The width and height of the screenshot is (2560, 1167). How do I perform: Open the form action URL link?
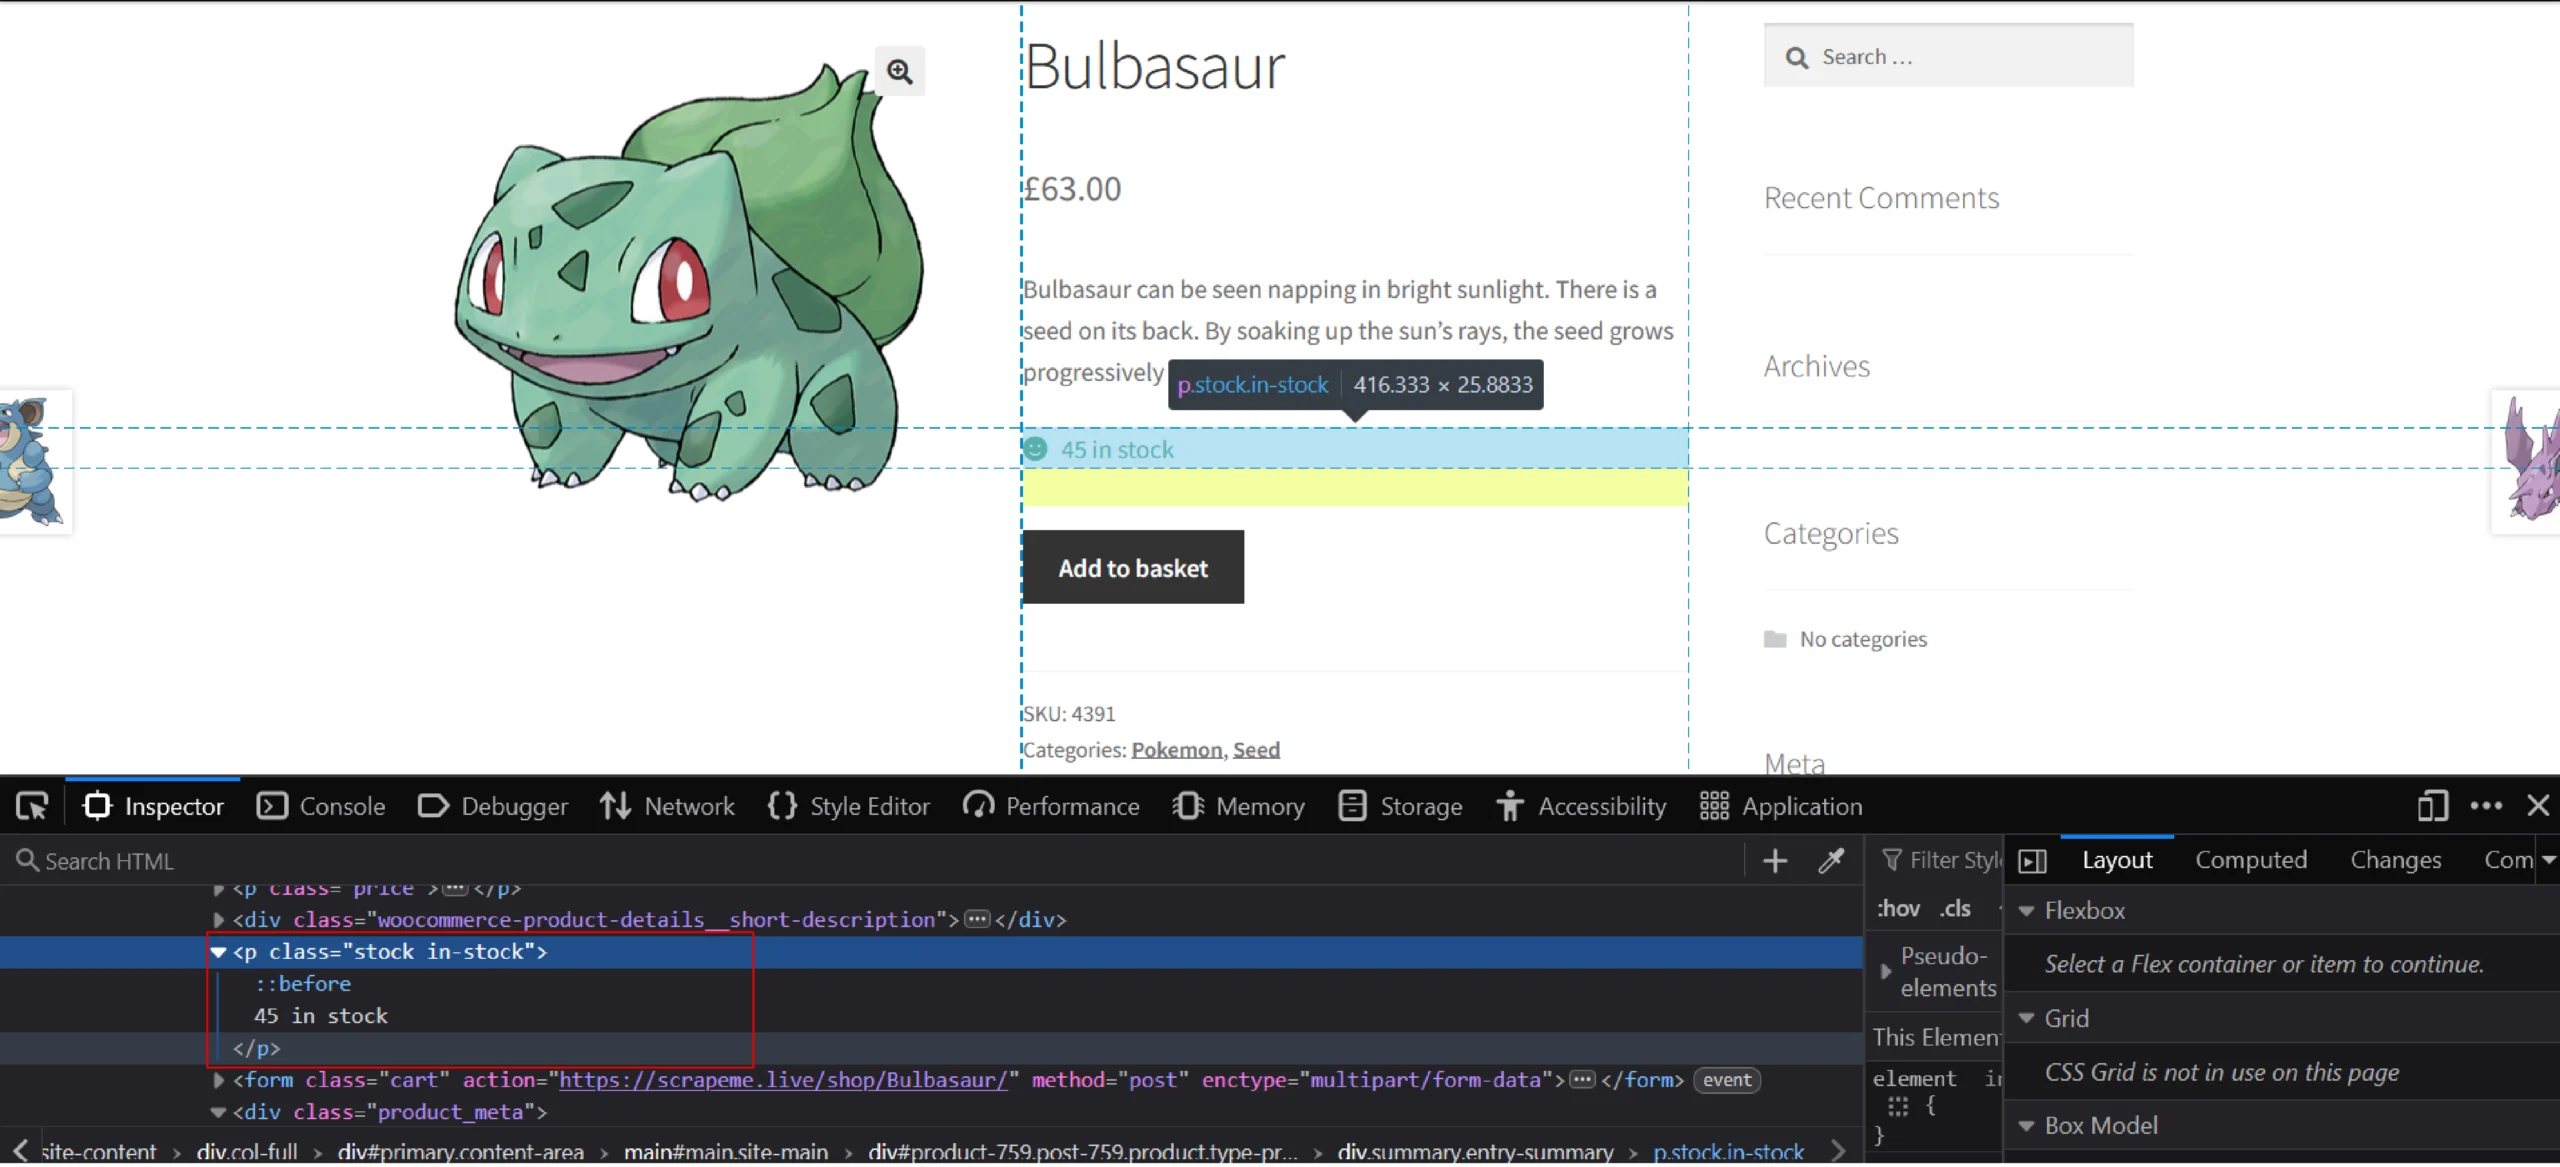(x=783, y=1080)
